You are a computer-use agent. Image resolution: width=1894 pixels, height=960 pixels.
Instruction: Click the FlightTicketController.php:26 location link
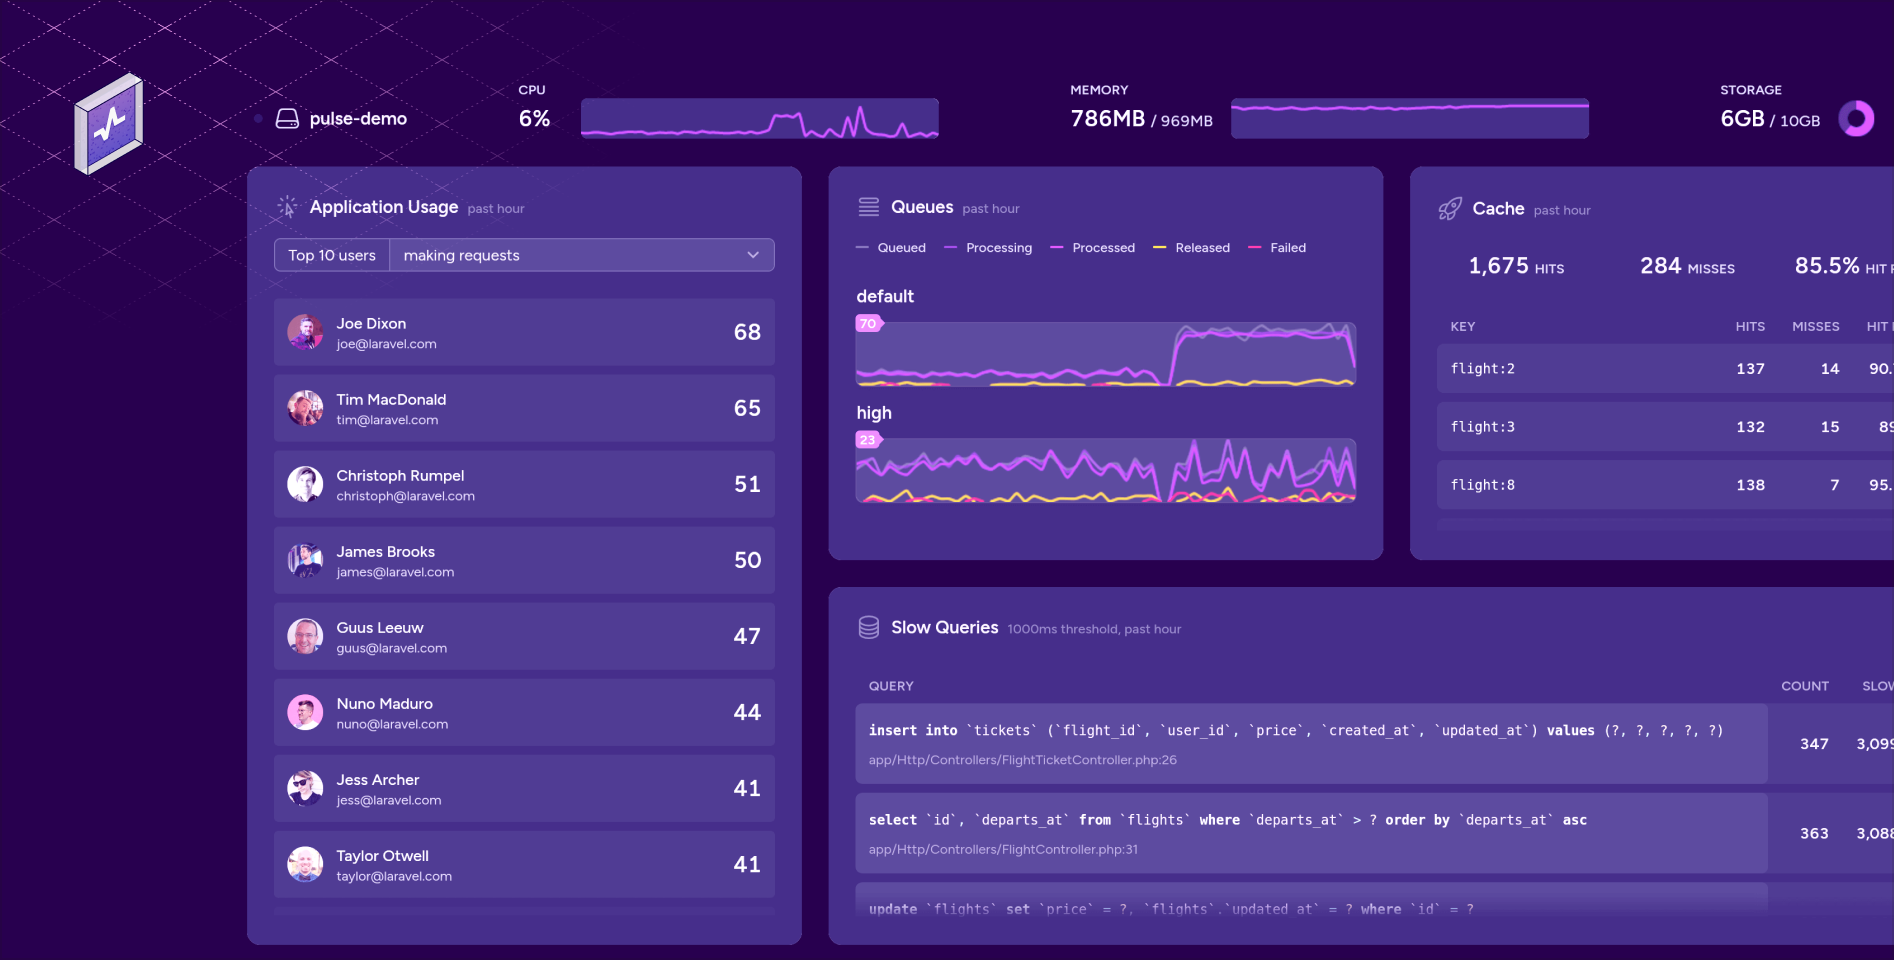point(1022,760)
